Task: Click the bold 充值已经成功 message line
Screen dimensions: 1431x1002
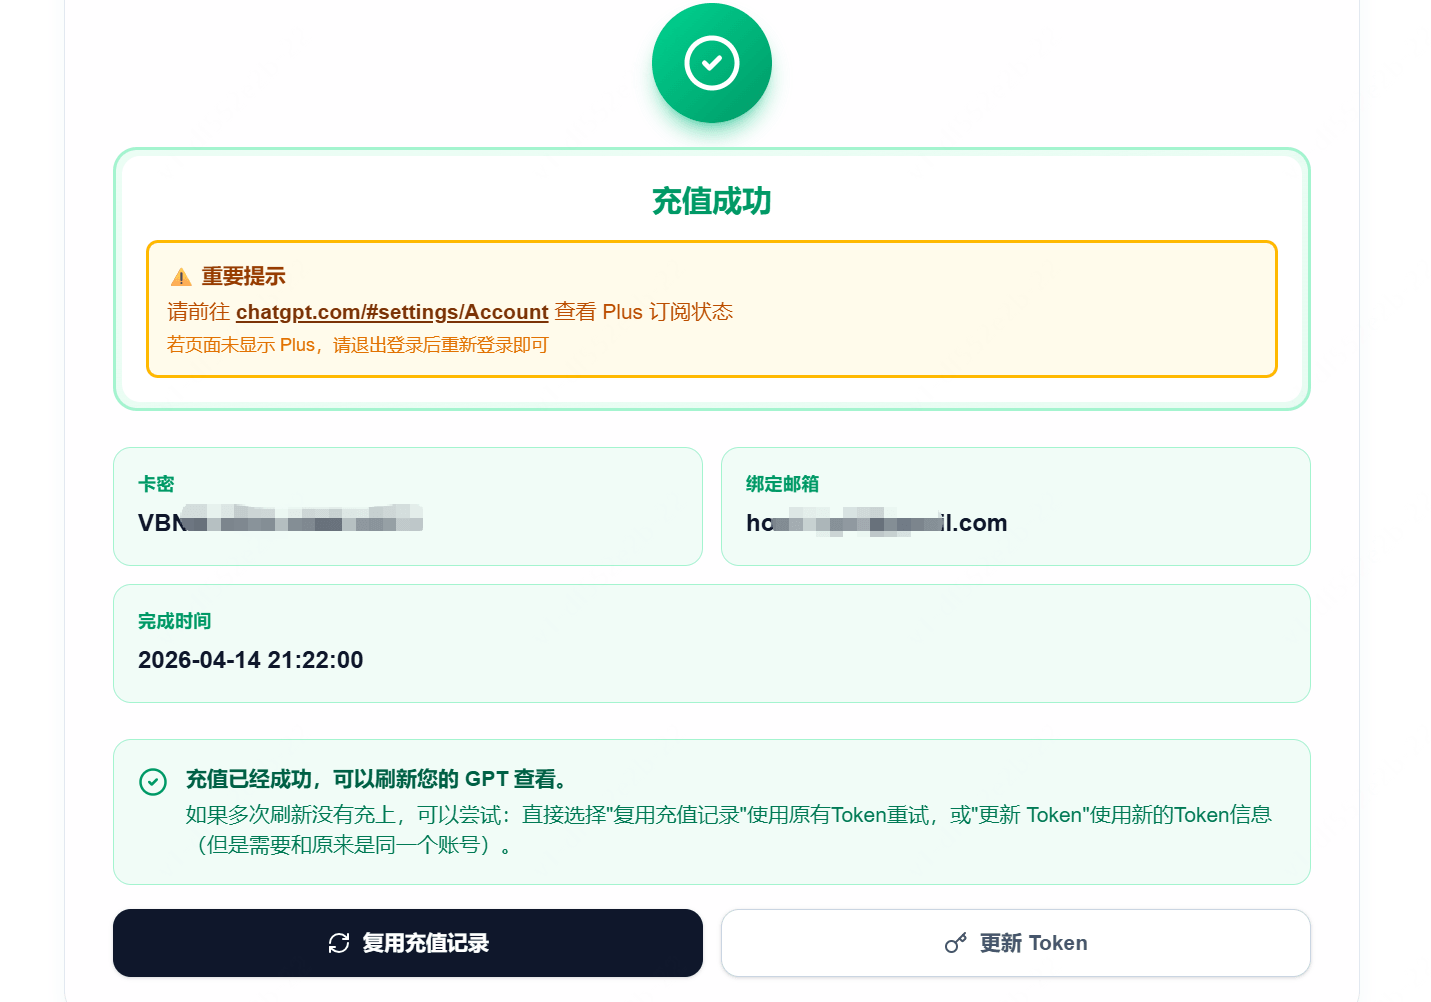Action: 378,779
